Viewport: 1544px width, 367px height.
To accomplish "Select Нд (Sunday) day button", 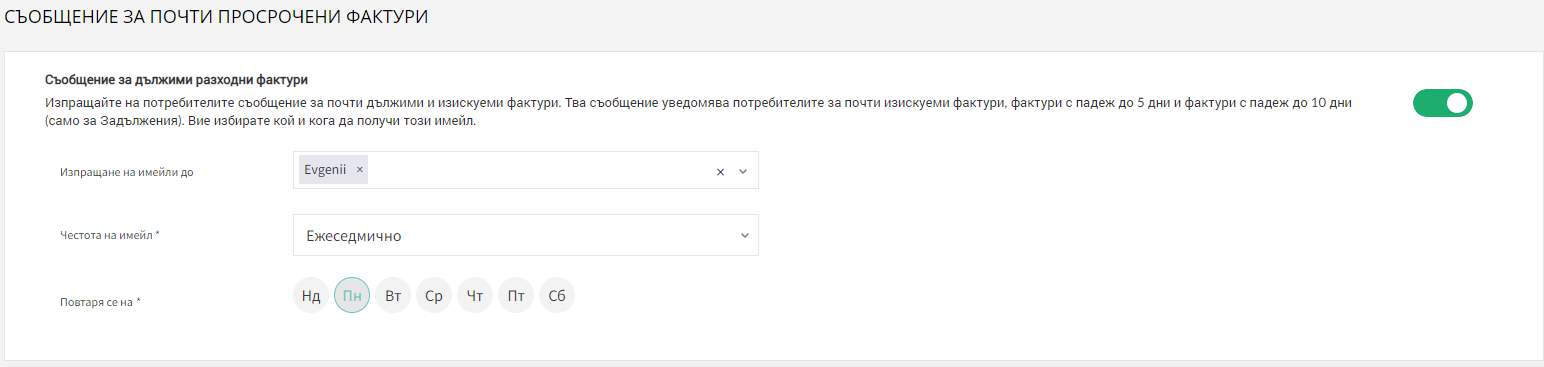I will click(x=311, y=296).
